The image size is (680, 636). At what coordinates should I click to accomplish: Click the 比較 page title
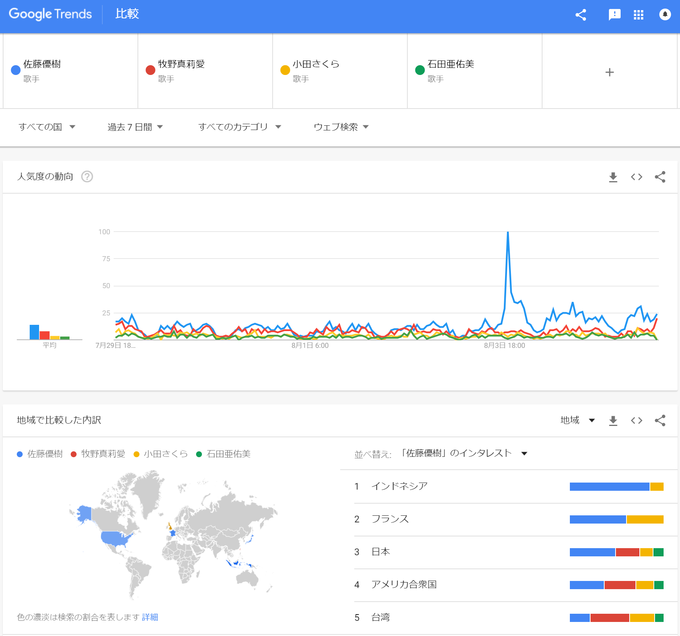(x=127, y=14)
